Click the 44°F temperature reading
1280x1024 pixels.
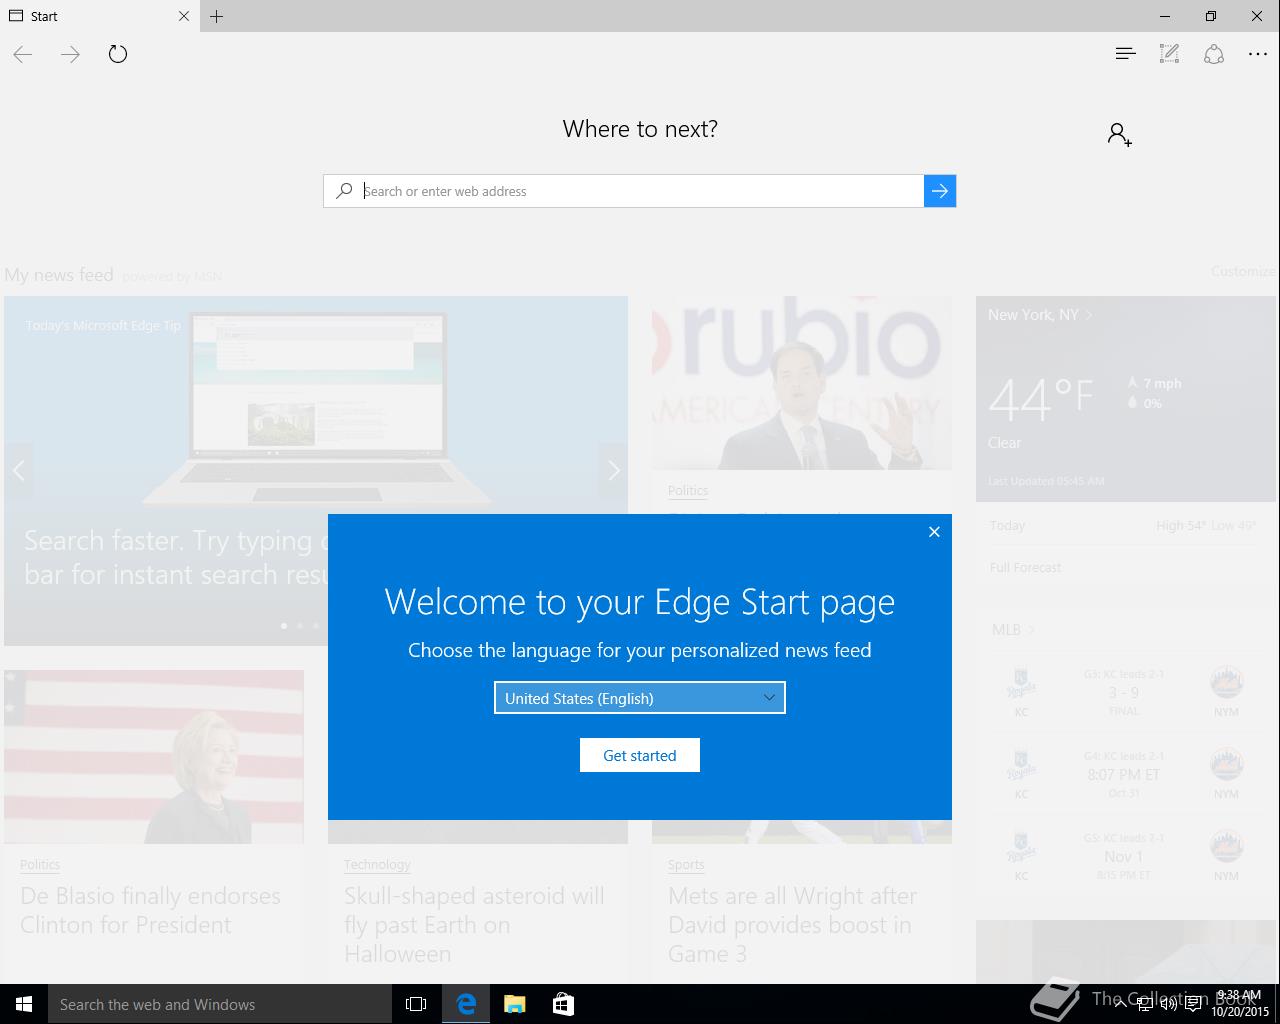tap(1041, 399)
